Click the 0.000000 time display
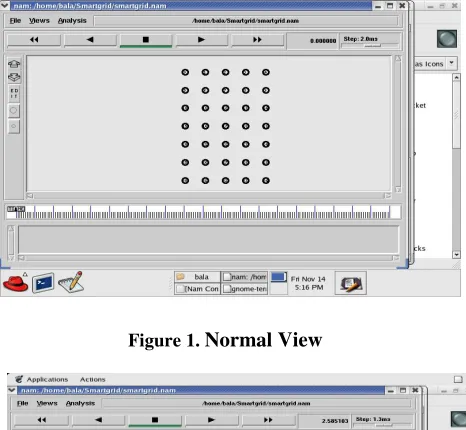The height and width of the screenshot is (430, 466). (x=312, y=41)
